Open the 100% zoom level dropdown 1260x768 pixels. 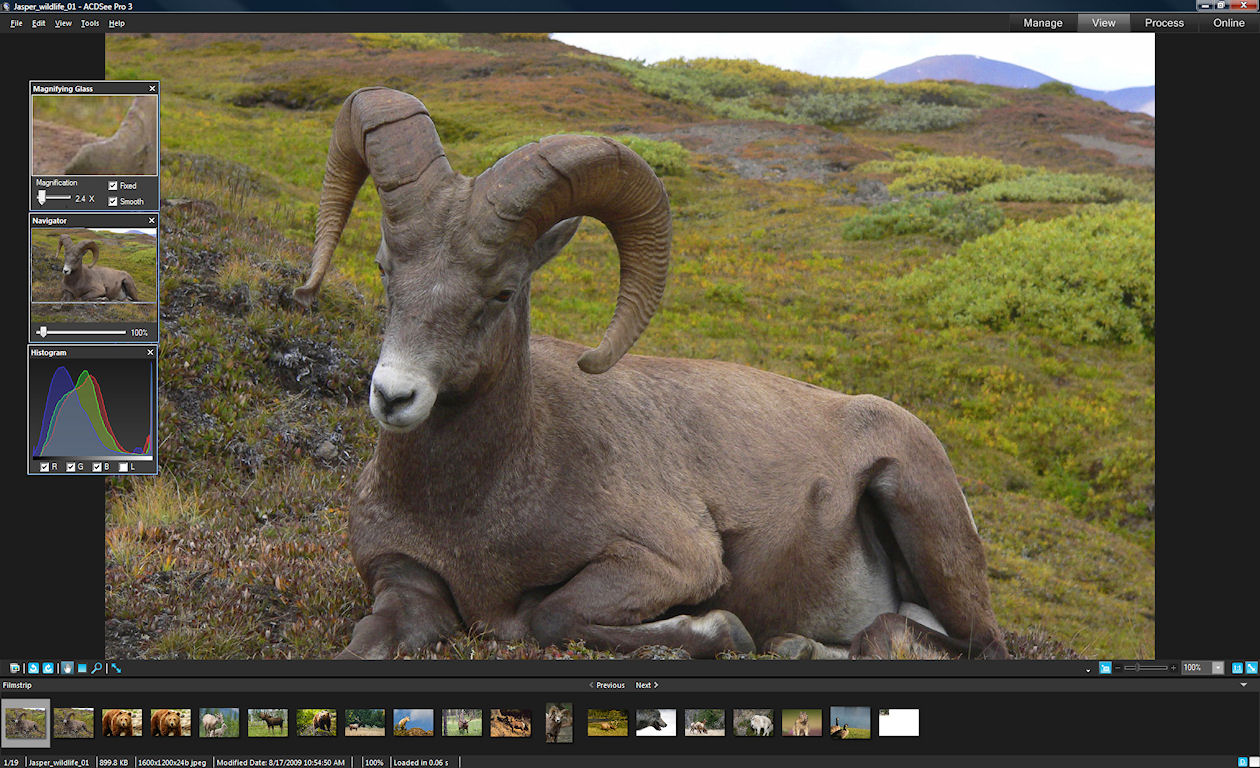[1217, 668]
